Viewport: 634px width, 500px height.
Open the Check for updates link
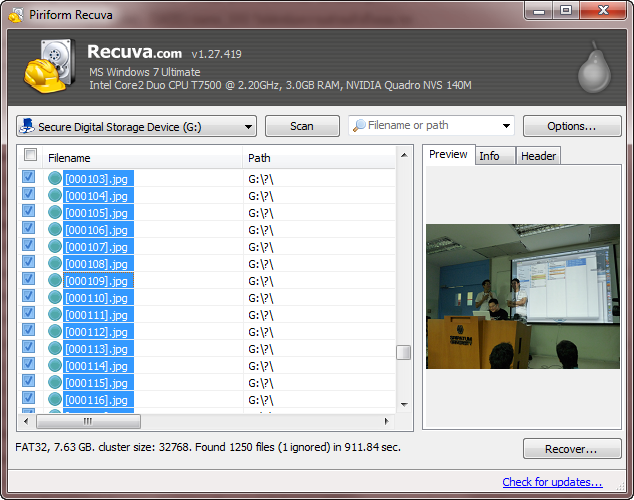point(552,482)
